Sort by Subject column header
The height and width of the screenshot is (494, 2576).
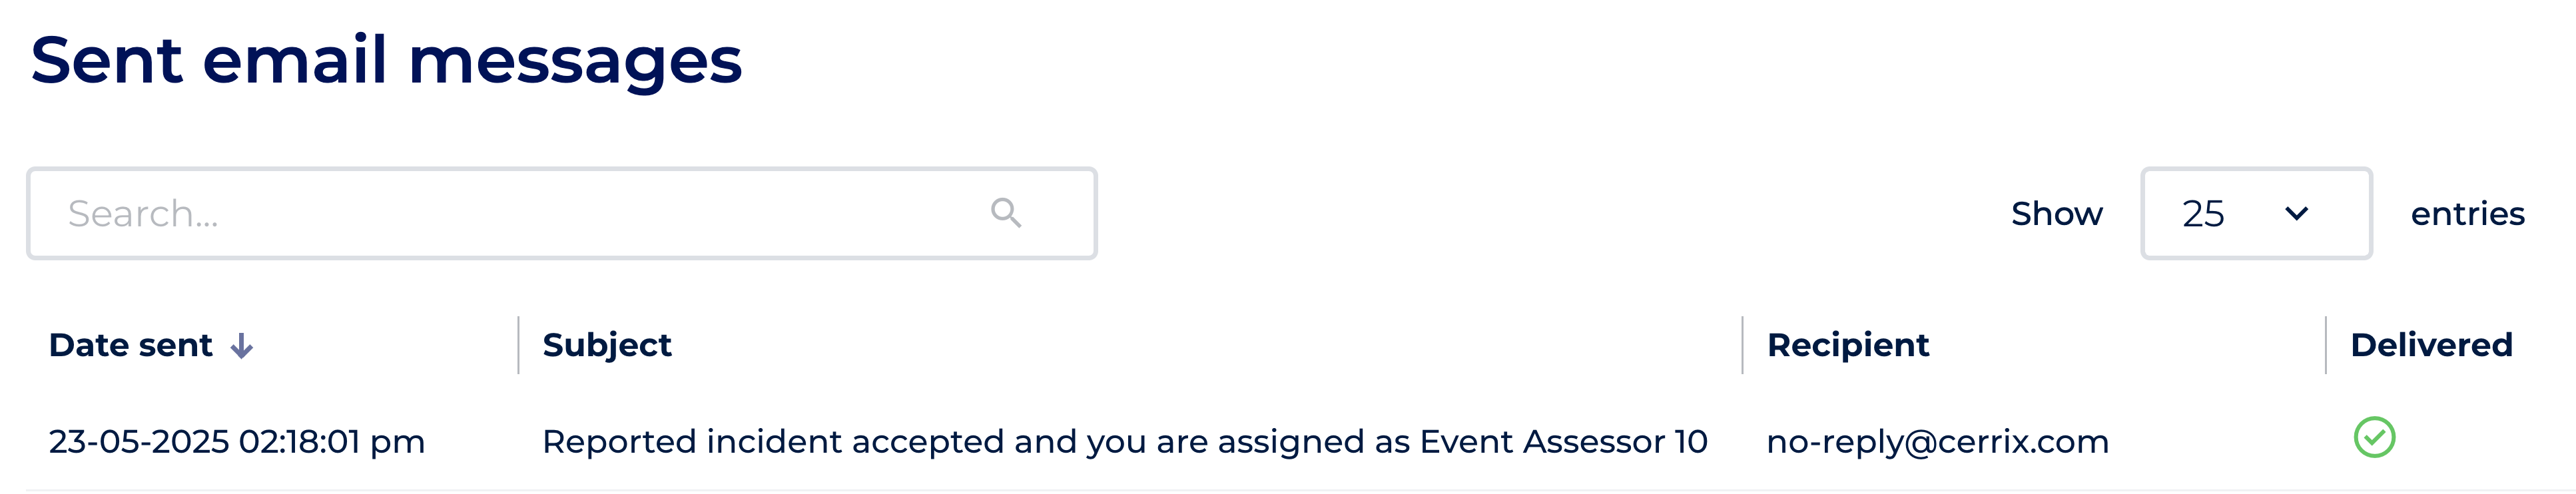(607, 345)
